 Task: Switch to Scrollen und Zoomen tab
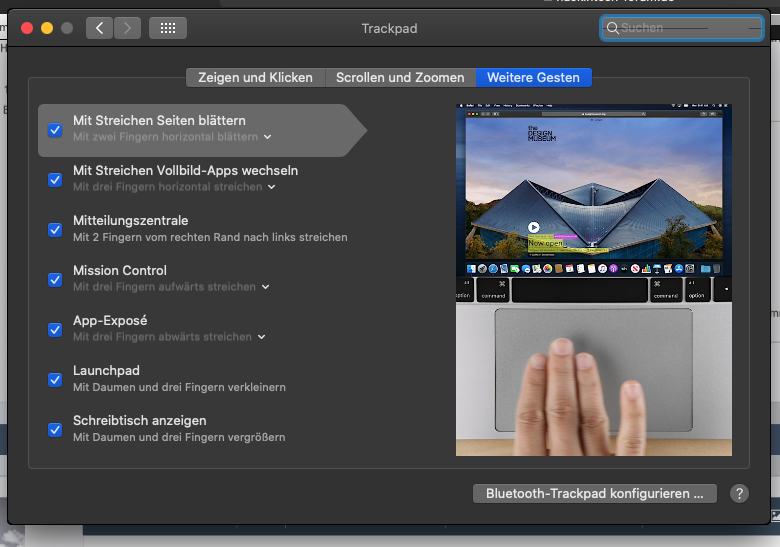pos(400,78)
